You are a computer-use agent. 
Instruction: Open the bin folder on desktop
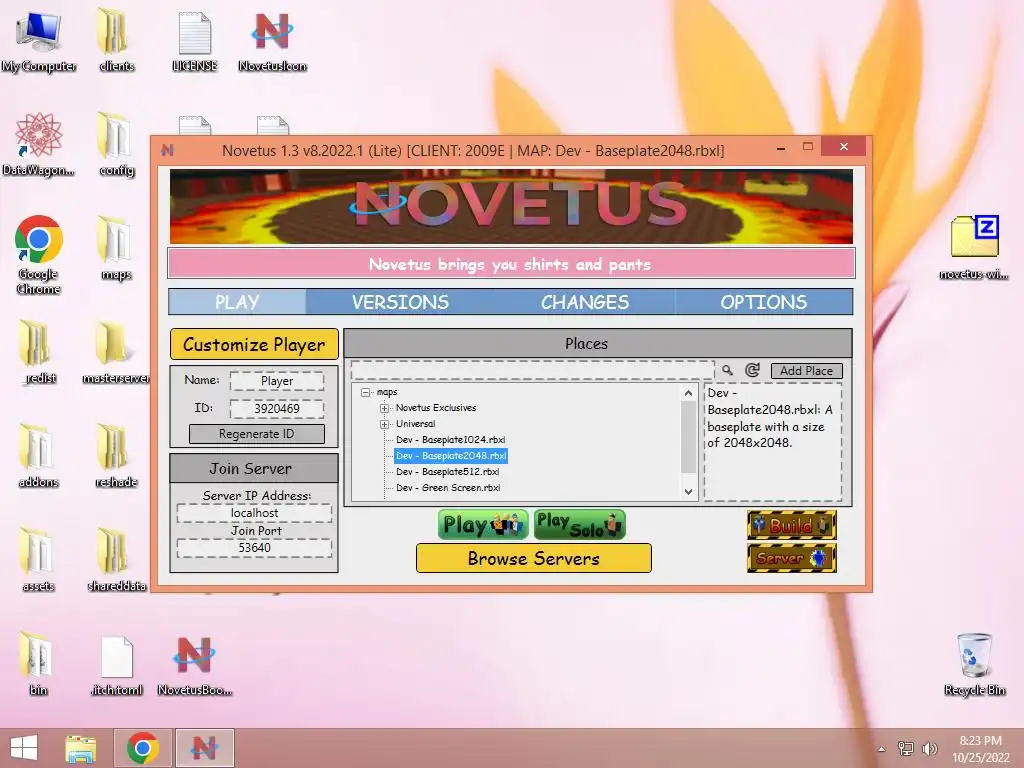39,664
